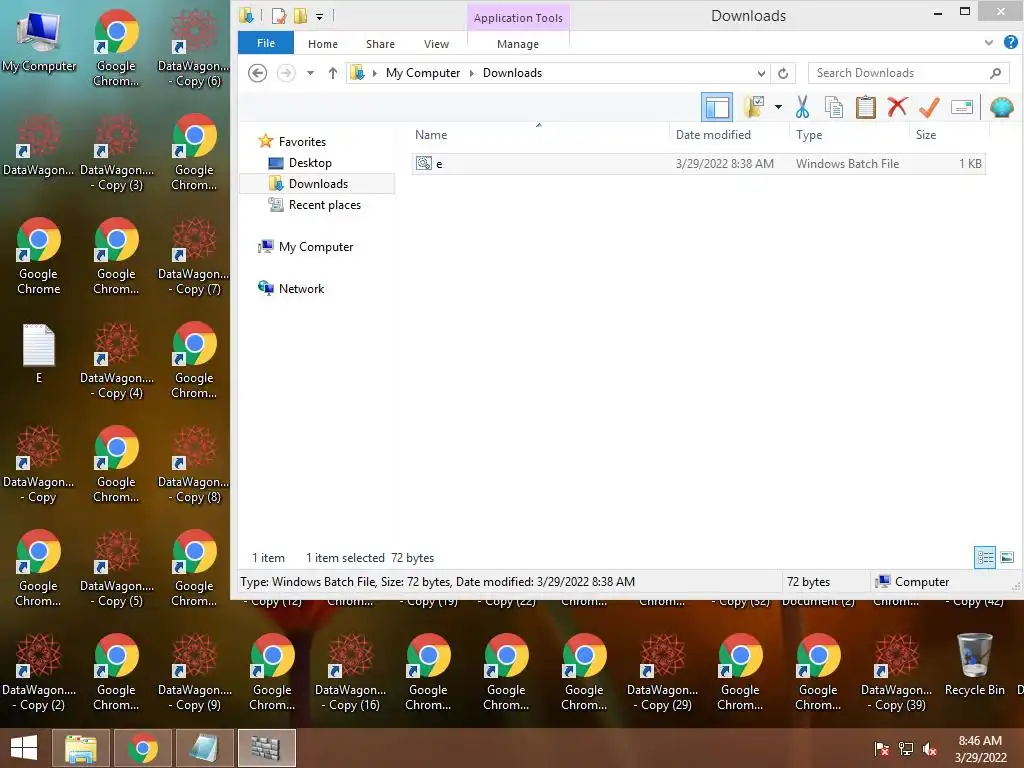This screenshot has height=768, width=1024.
Task: Select My Computer in the navigation pane
Action: click(315, 247)
